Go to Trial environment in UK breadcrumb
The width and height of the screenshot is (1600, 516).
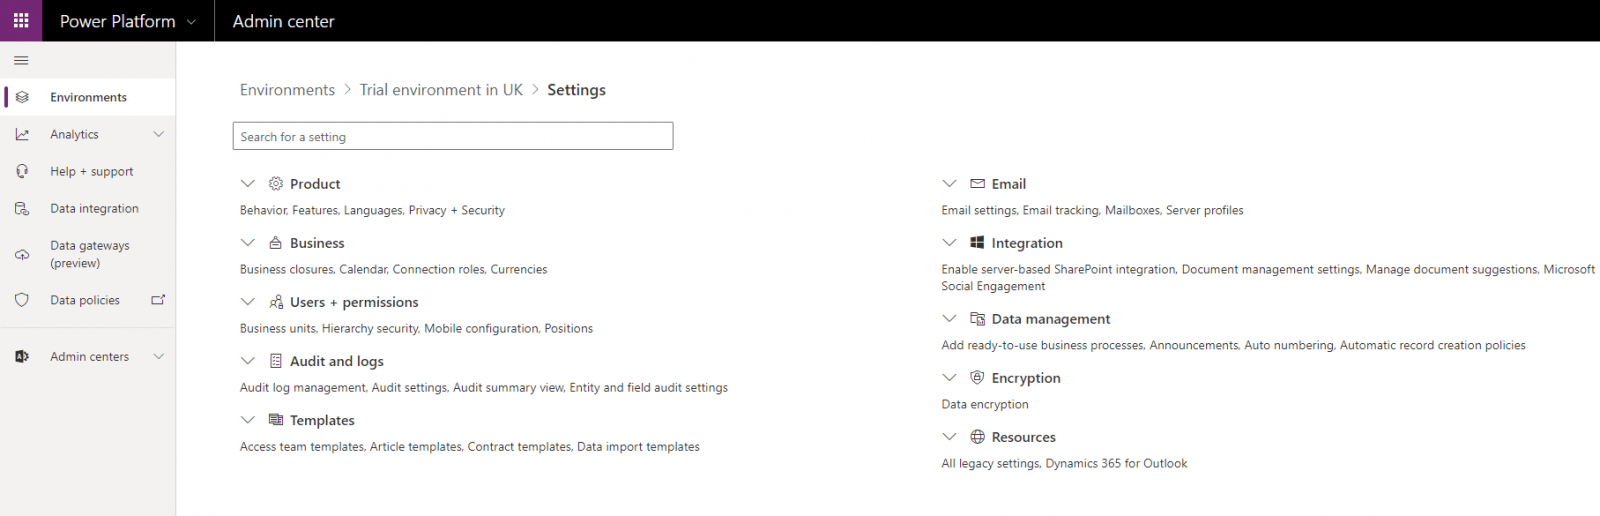point(441,90)
